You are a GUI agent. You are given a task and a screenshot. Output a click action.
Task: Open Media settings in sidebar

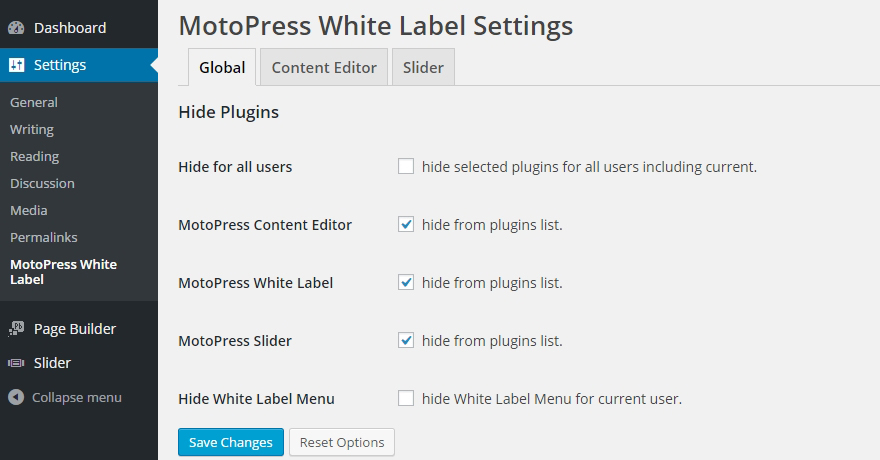click(x=29, y=210)
